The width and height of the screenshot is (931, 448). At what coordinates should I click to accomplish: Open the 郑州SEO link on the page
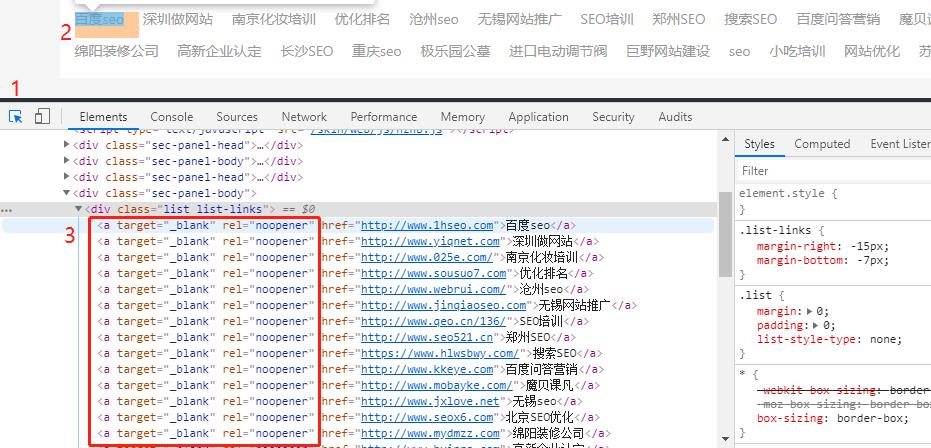coord(679,20)
